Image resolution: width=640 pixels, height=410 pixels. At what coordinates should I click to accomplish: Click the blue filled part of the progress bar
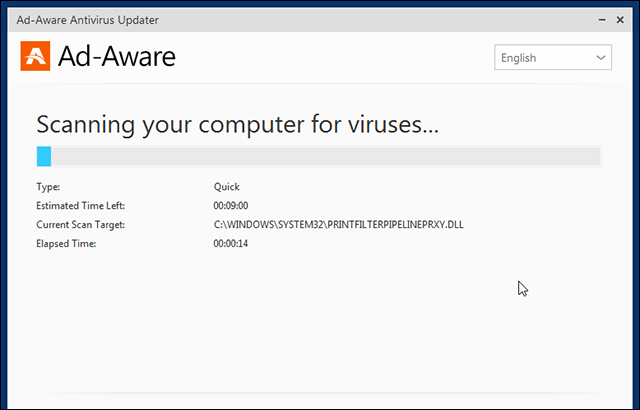44,156
